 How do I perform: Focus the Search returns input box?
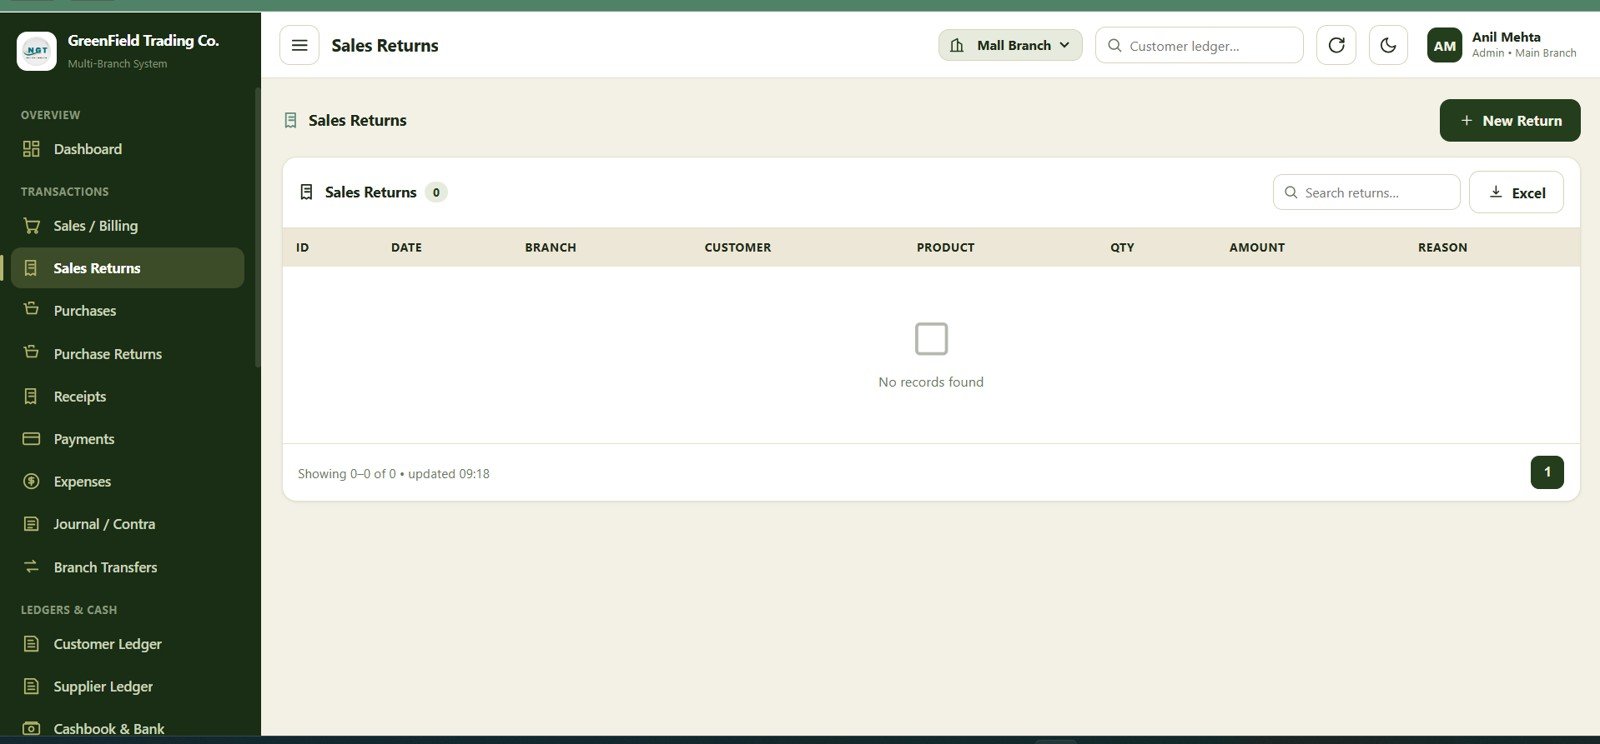[1366, 192]
